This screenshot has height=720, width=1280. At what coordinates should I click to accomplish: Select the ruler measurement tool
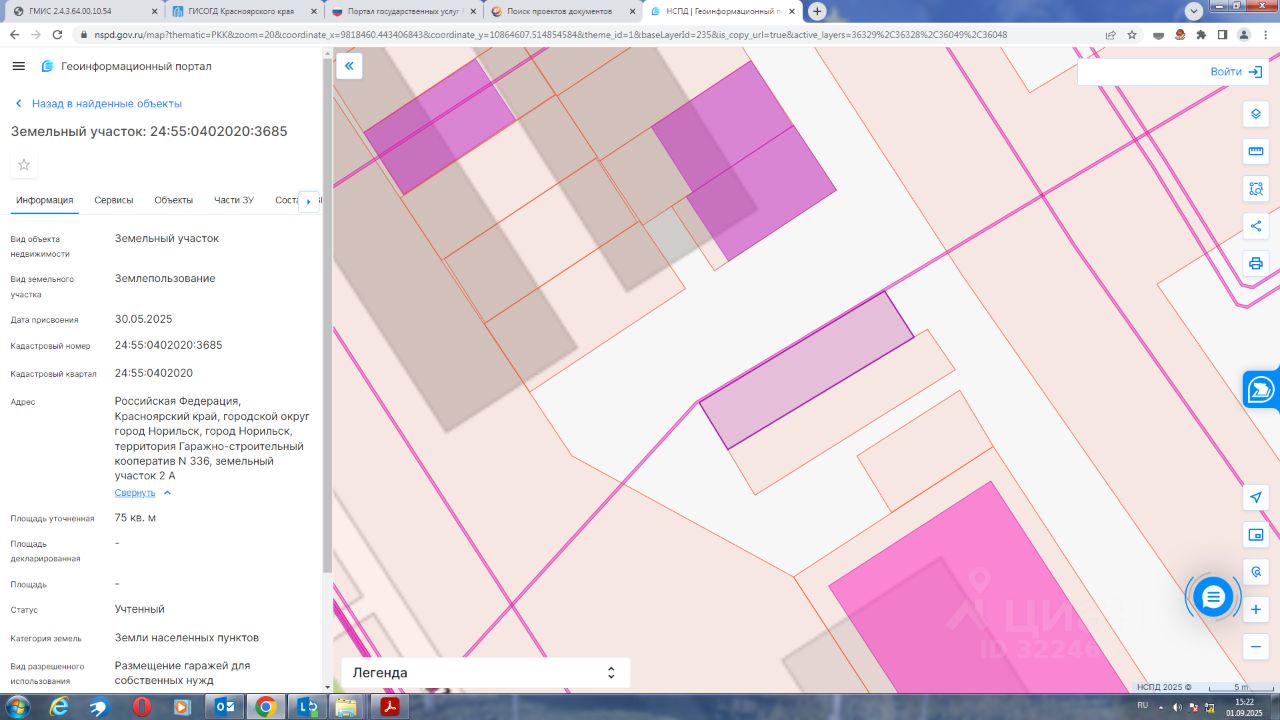pos(1256,151)
